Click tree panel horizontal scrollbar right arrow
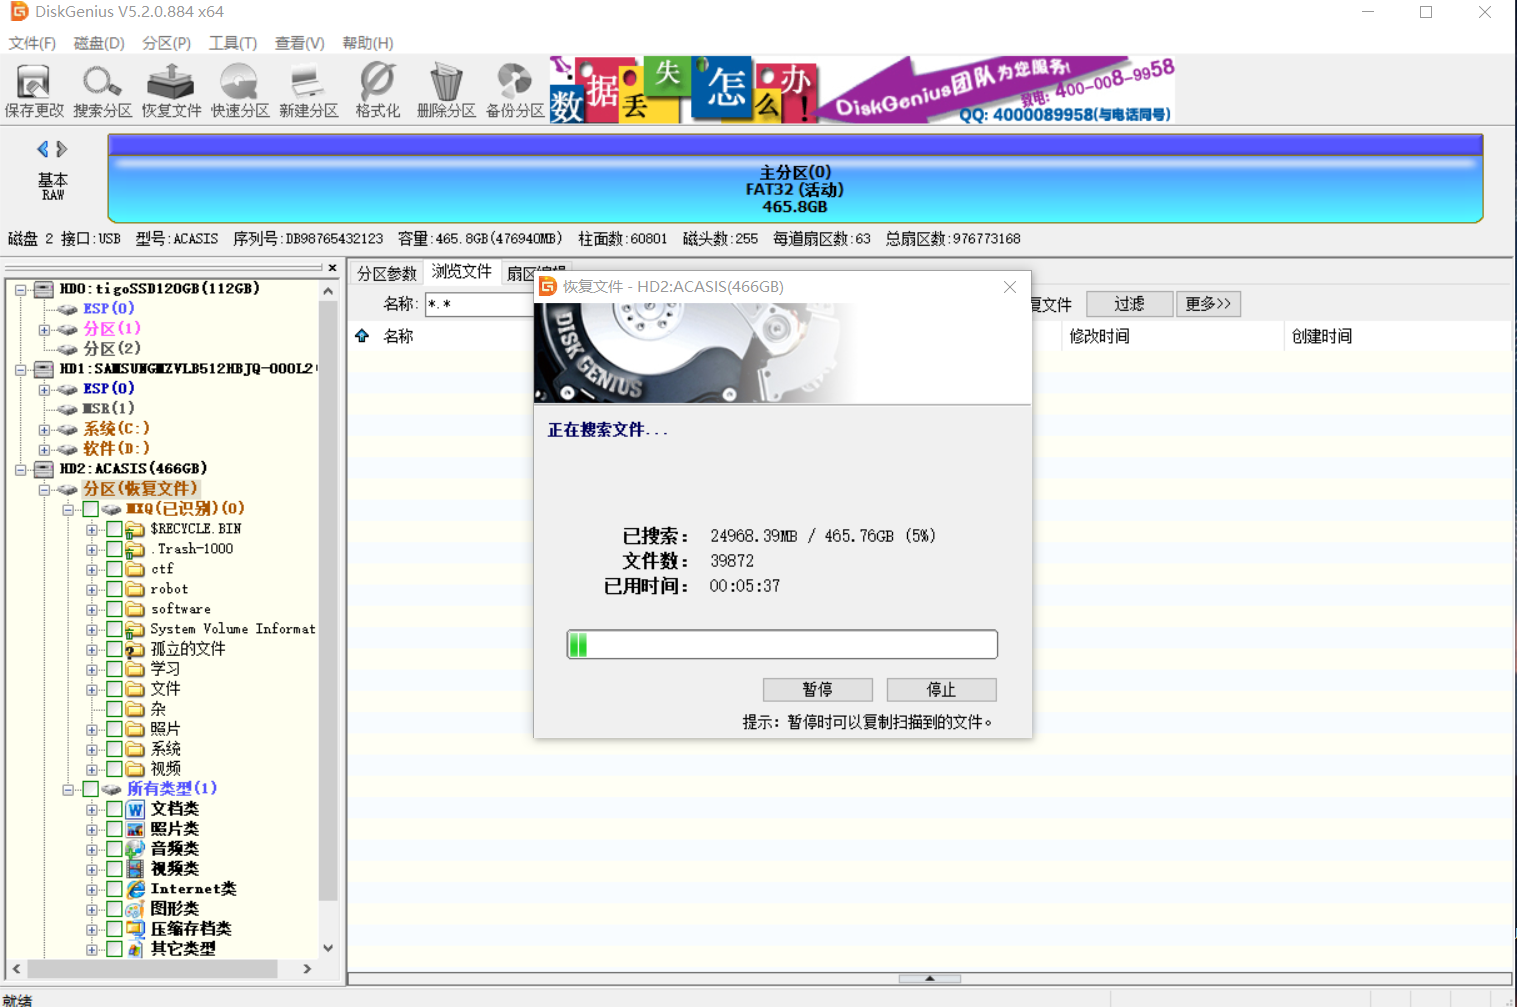 (x=307, y=969)
